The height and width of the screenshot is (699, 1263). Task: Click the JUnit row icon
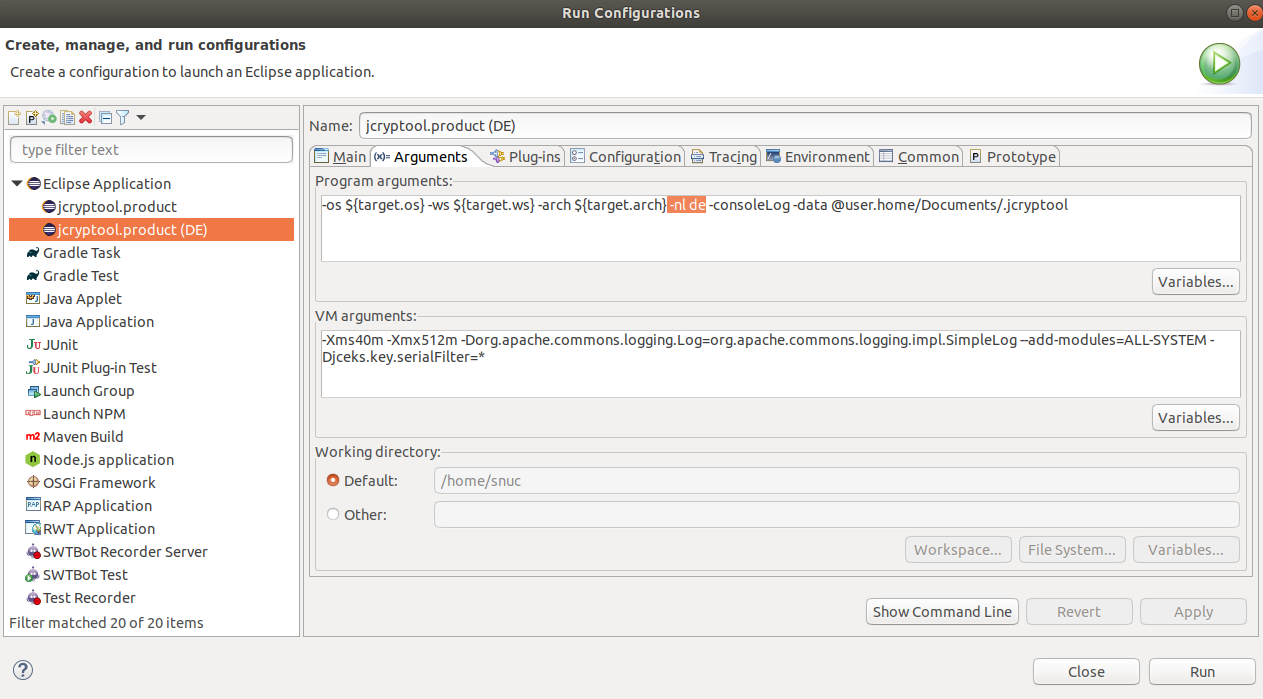pyautogui.click(x=33, y=345)
